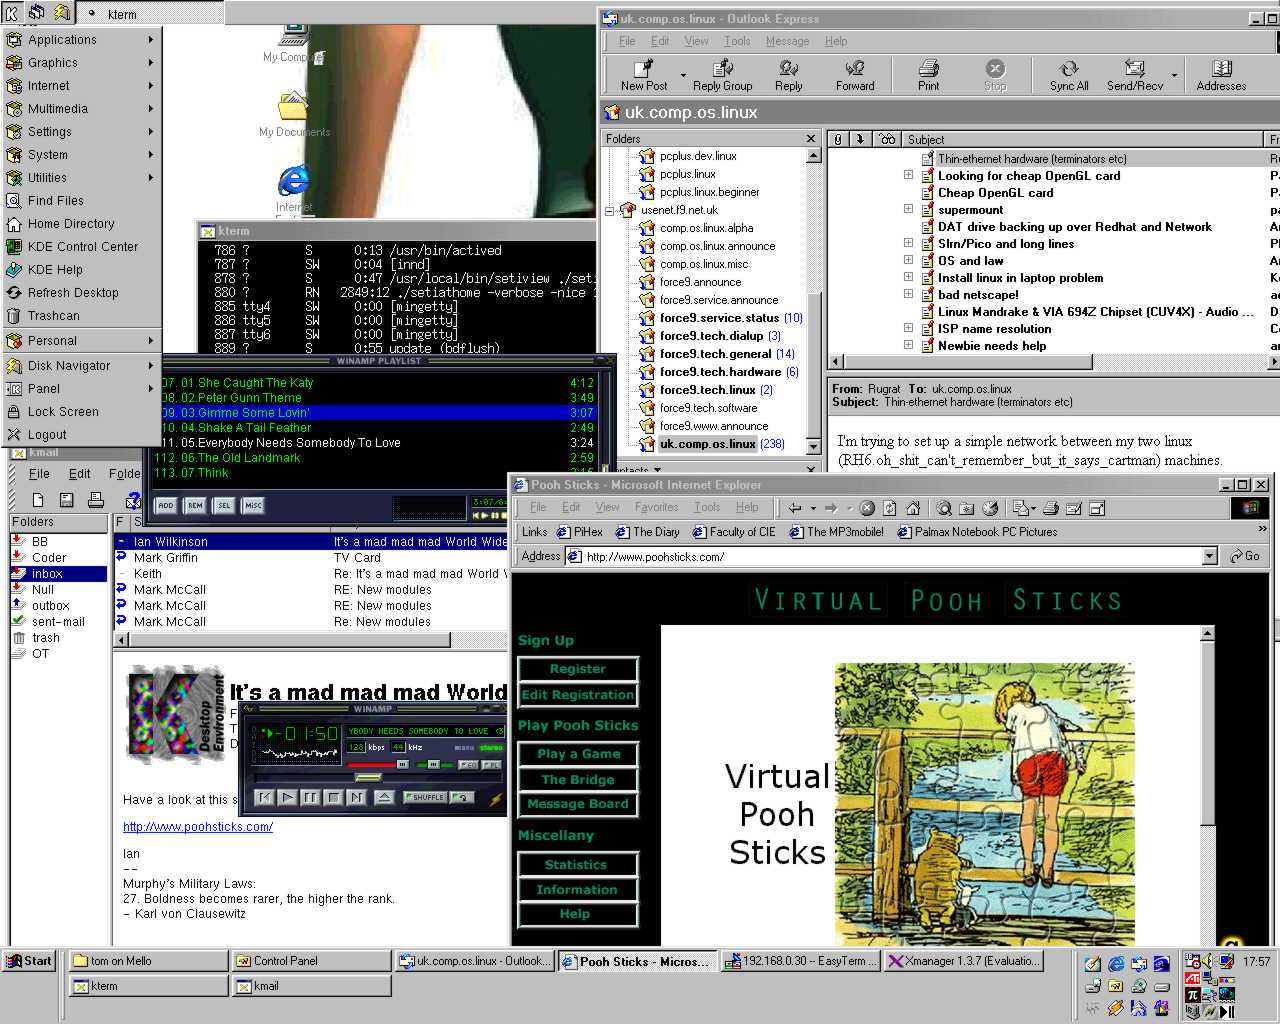This screenshot has width=1280, height=1024.
Task: Click Register button on Pooh Sticks
Action: coord(578,668)
